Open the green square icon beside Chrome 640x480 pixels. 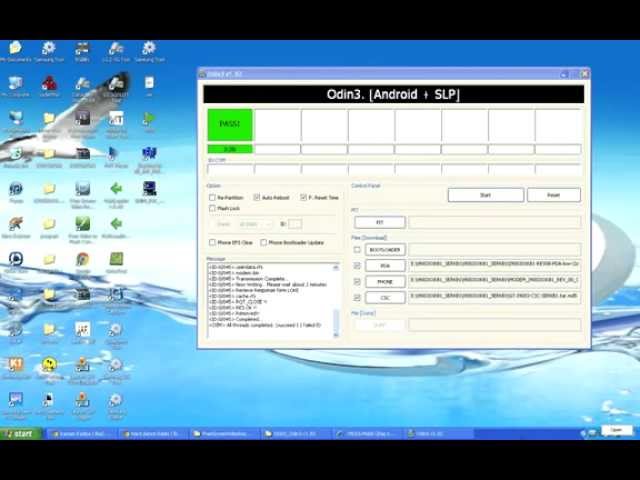(116, 259)
